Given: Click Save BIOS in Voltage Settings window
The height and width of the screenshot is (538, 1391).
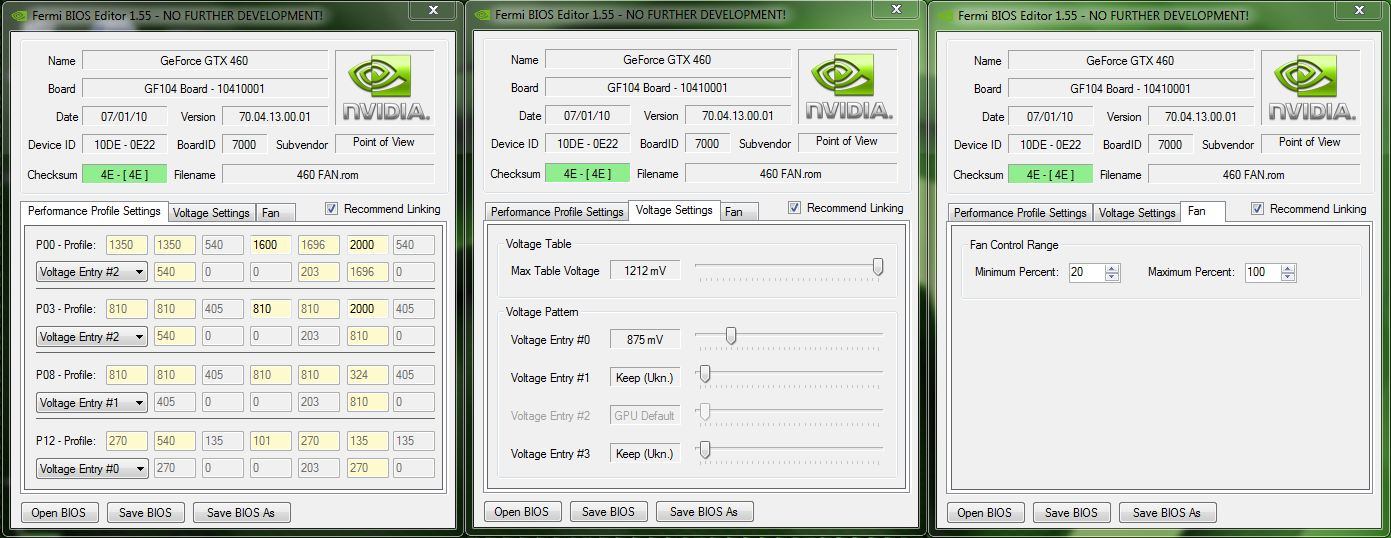Looking at the screenshot, I should click(x=608, y=512).
